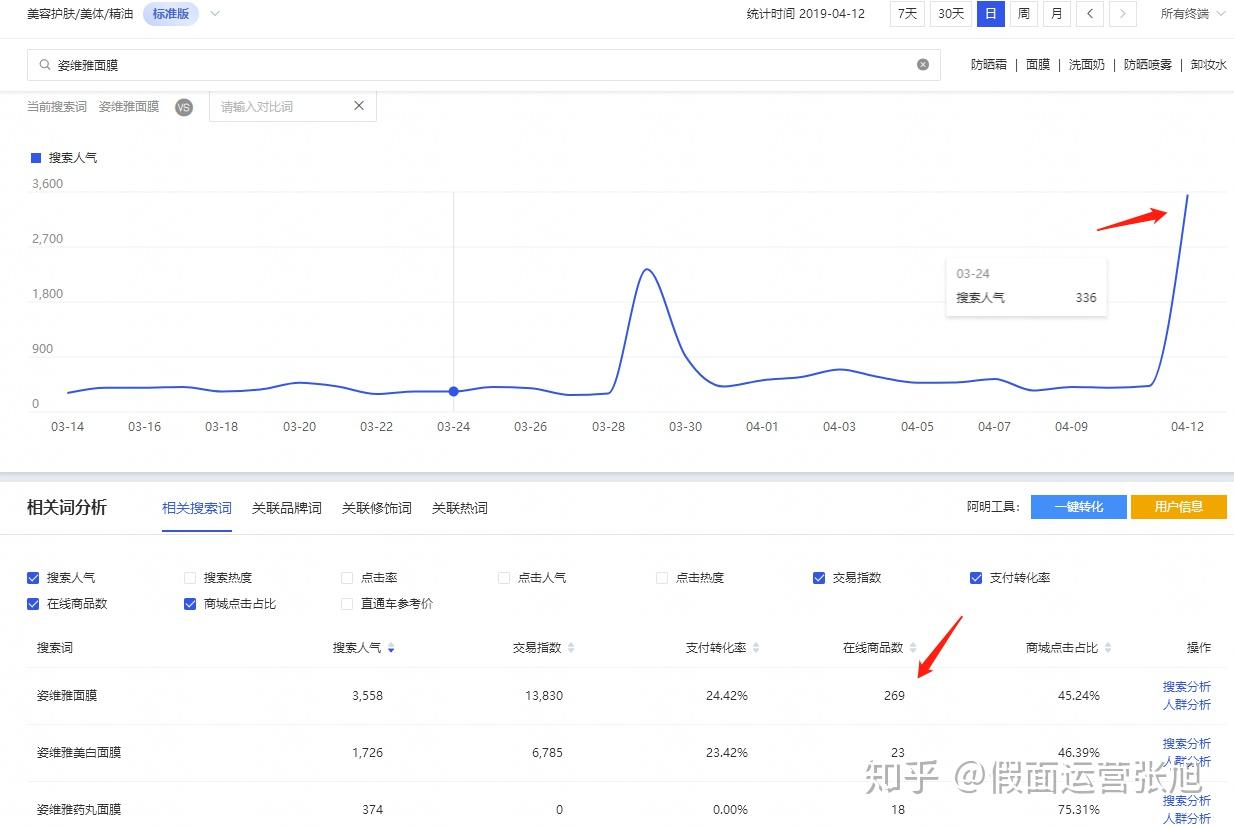Image resolution: width=1234 pixels, height=827 pixels.
Task: Click the 统计时间 2019-04-12 date
Action: point(806,14)
